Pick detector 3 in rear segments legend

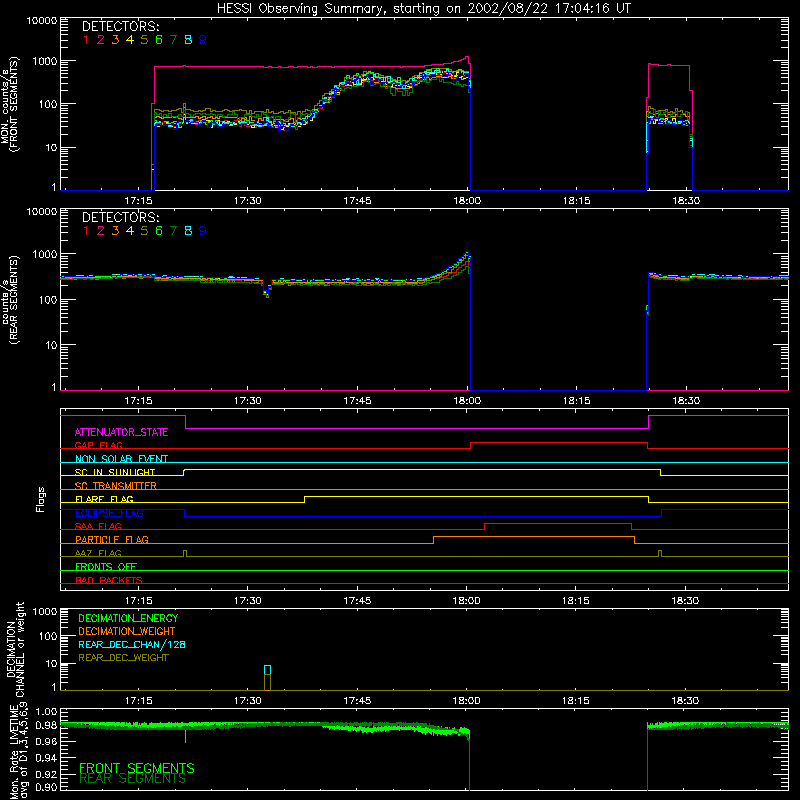pos(115,231)
